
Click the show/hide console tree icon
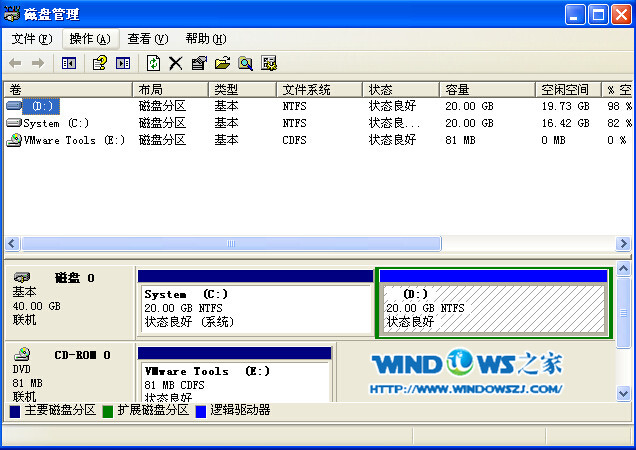click(69, 63)
